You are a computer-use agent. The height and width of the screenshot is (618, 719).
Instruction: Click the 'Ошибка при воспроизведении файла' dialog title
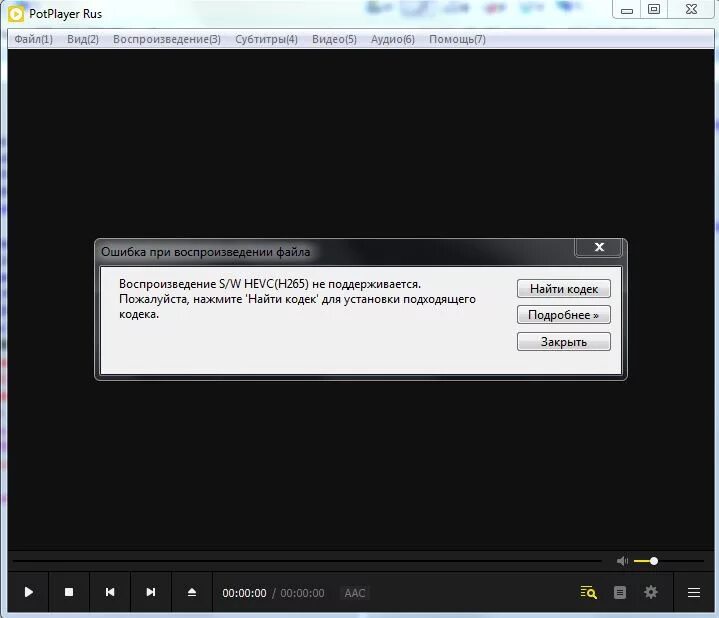[205, 252]
